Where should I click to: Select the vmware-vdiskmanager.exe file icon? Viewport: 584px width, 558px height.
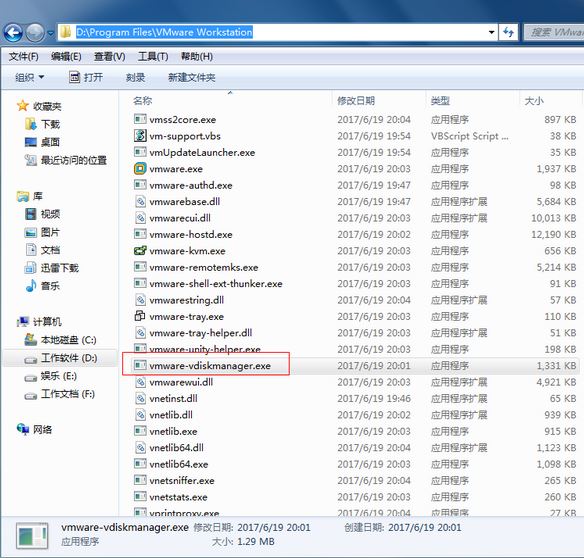click(140, 365)
